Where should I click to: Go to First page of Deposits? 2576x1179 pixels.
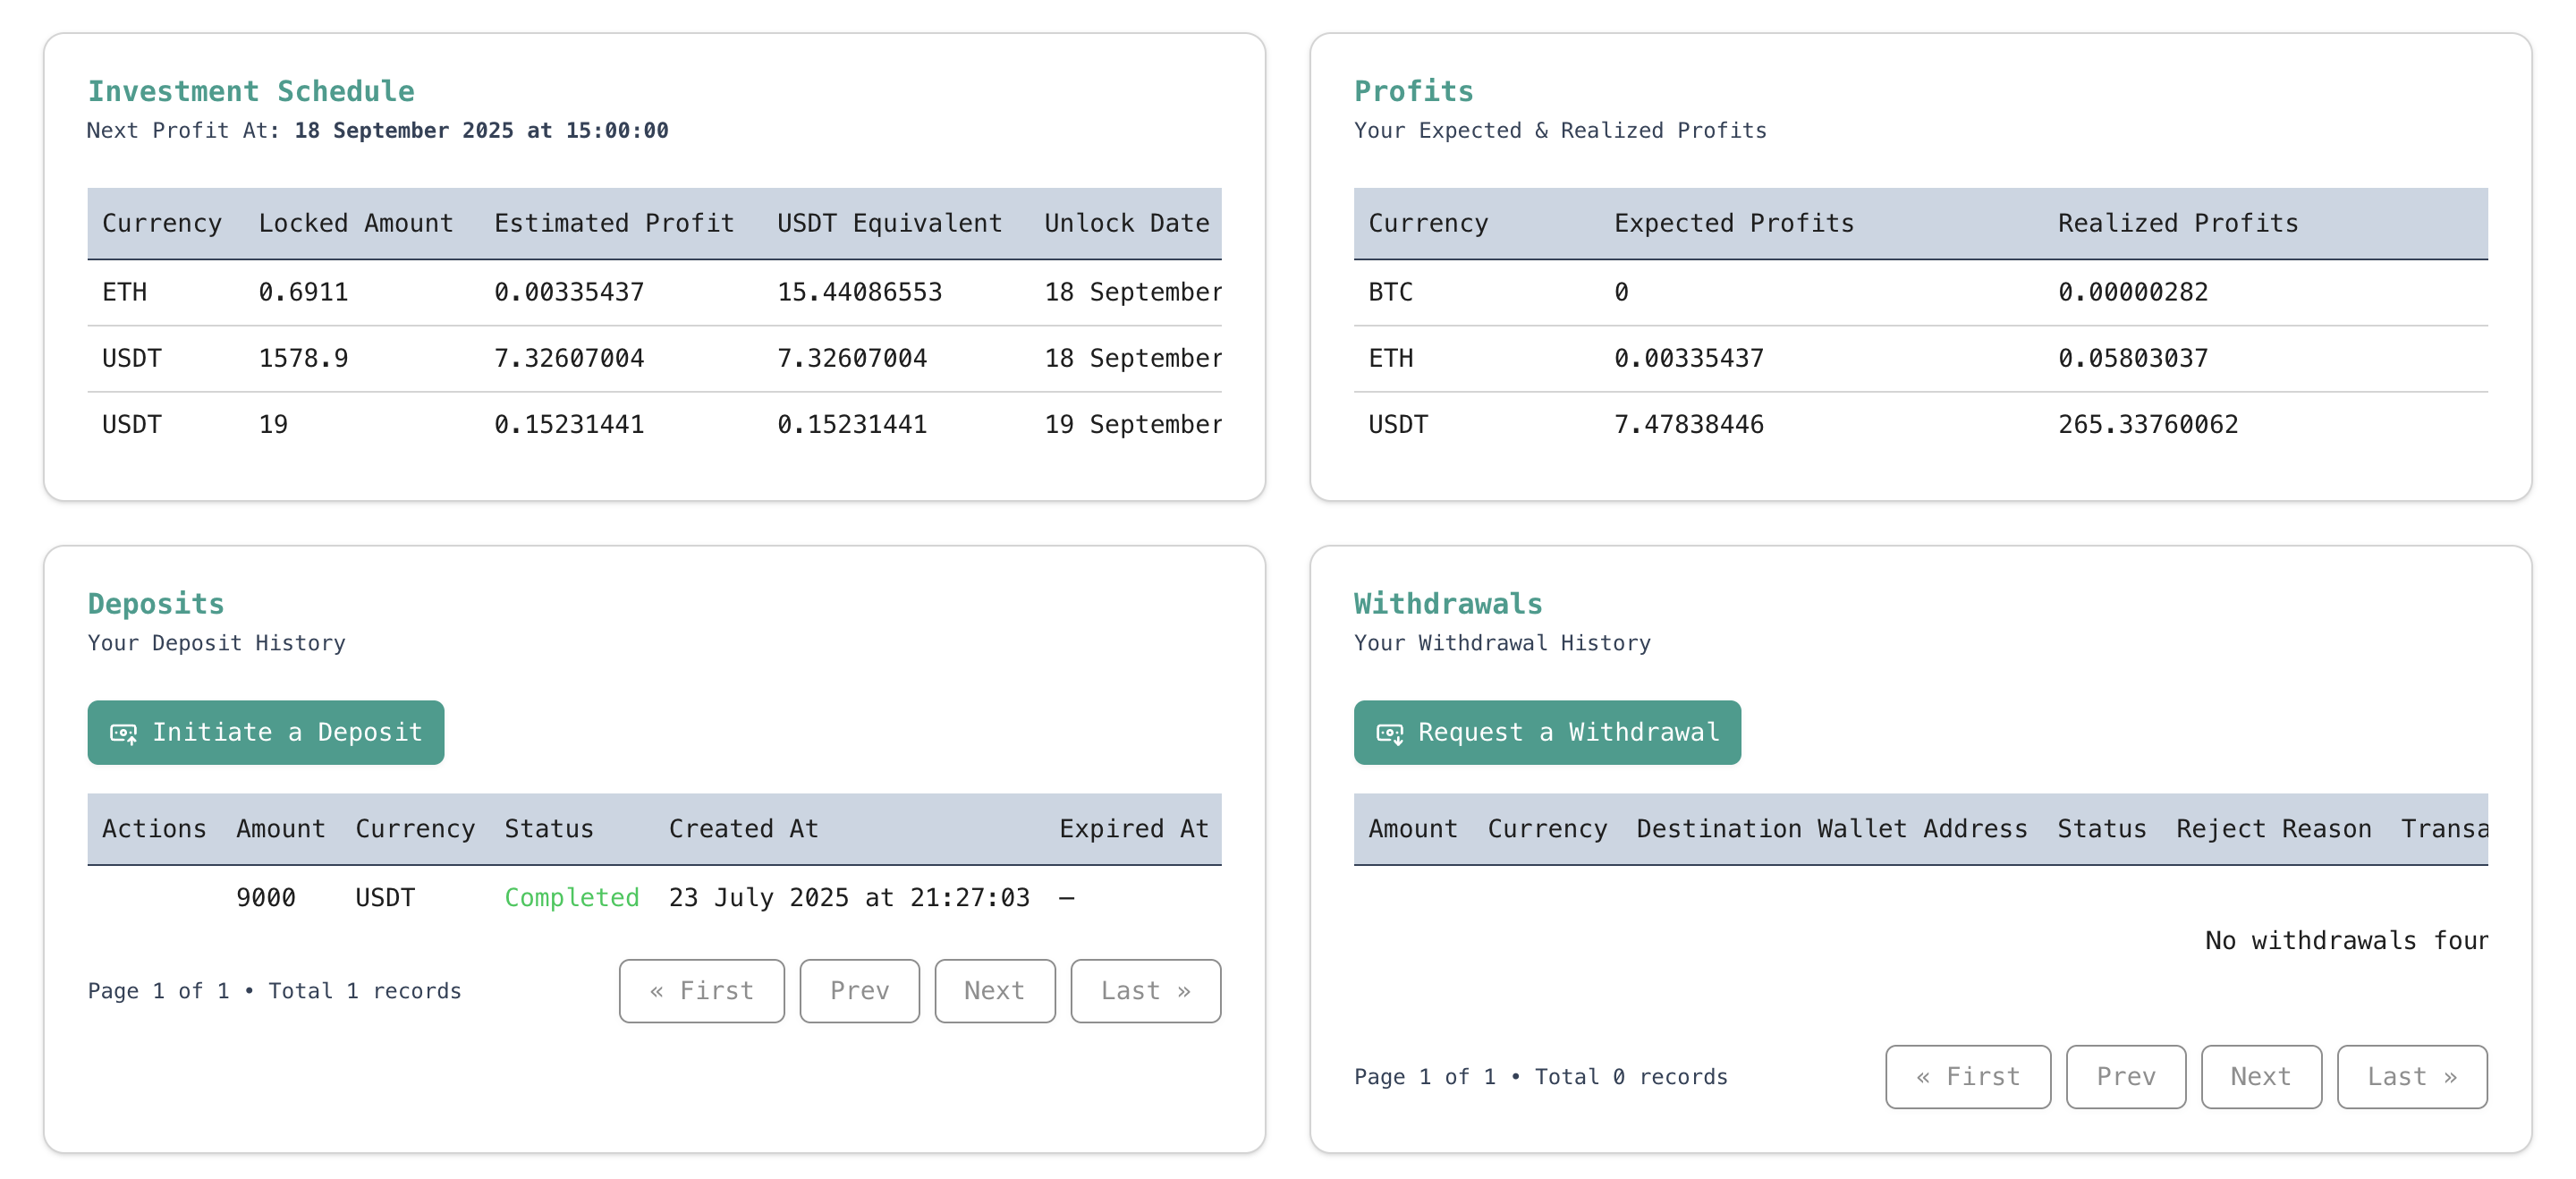[702, 991]
